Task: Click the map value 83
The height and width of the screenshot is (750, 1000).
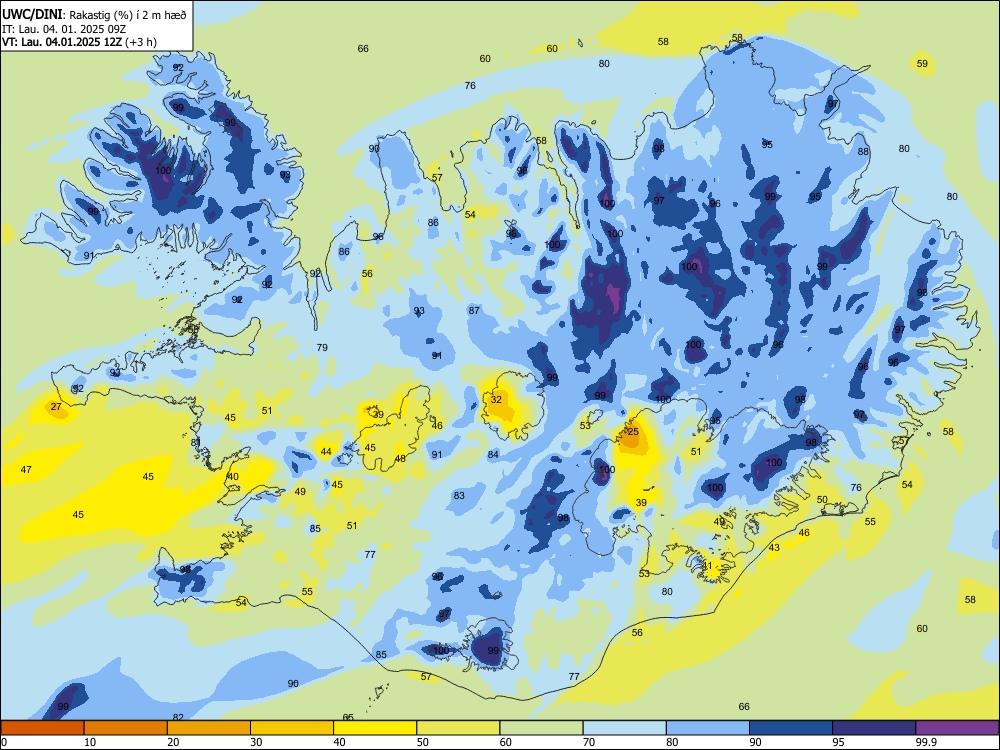Action: 459,496
